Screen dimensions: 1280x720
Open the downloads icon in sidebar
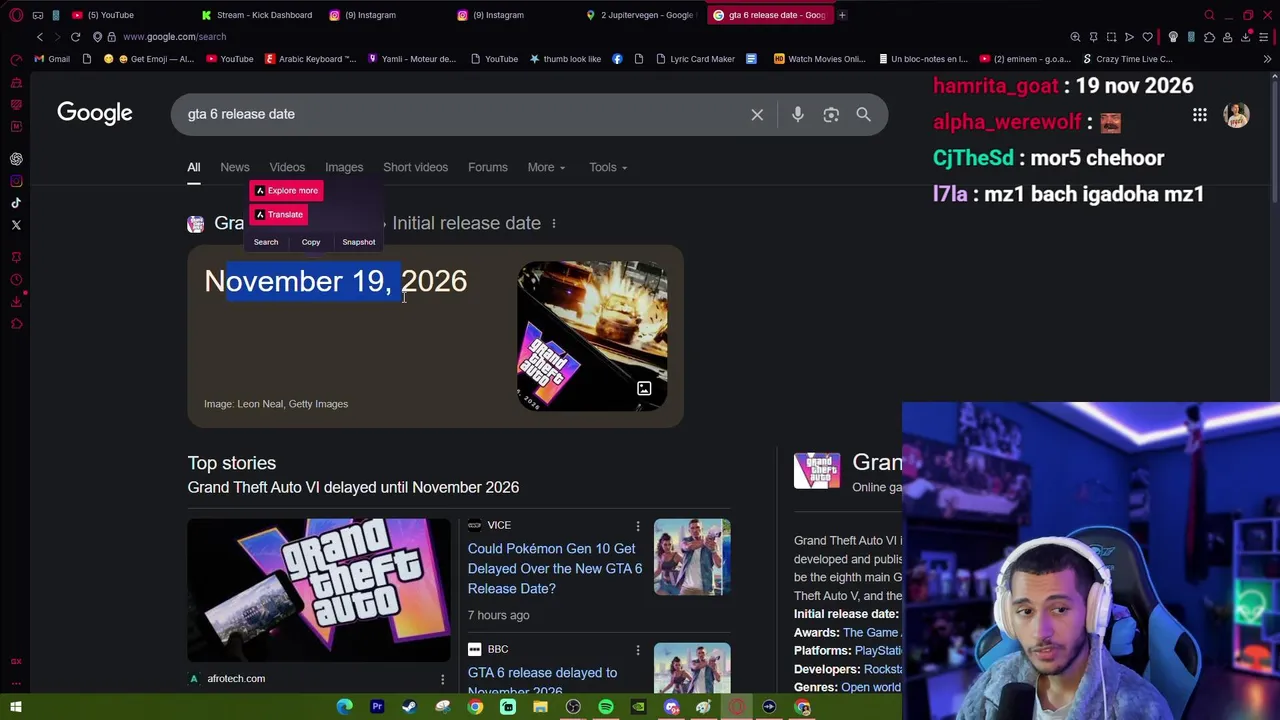pyautogui.click(x=16, y=302)
